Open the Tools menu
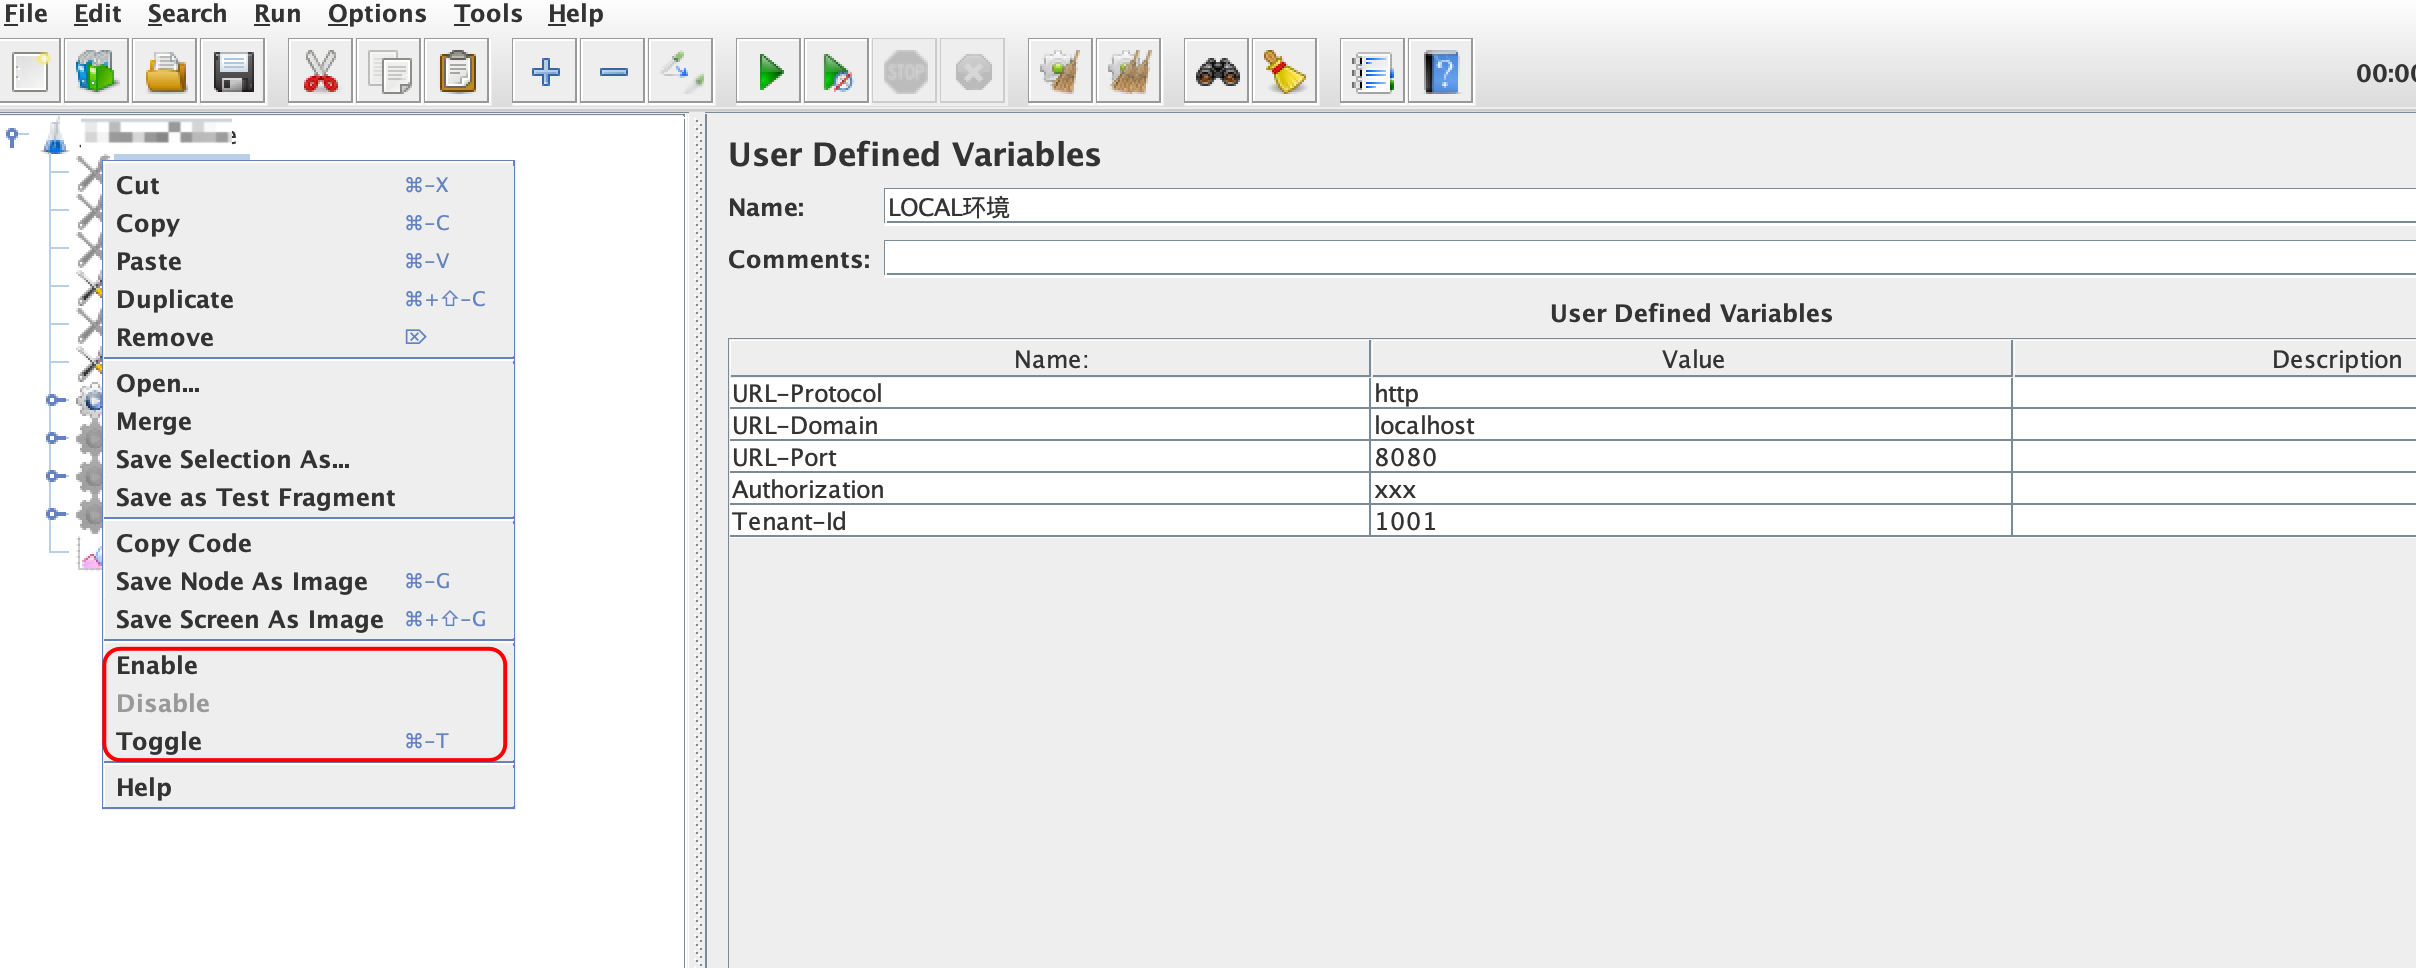Image resolution: width=2416 pixels, height=968 pixels. (488, 14)
